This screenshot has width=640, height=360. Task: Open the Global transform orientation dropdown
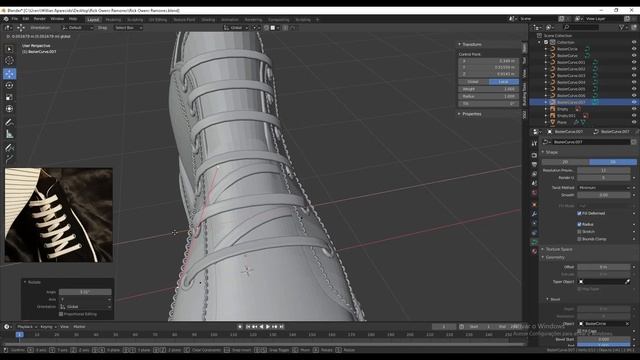coord(236,28)
